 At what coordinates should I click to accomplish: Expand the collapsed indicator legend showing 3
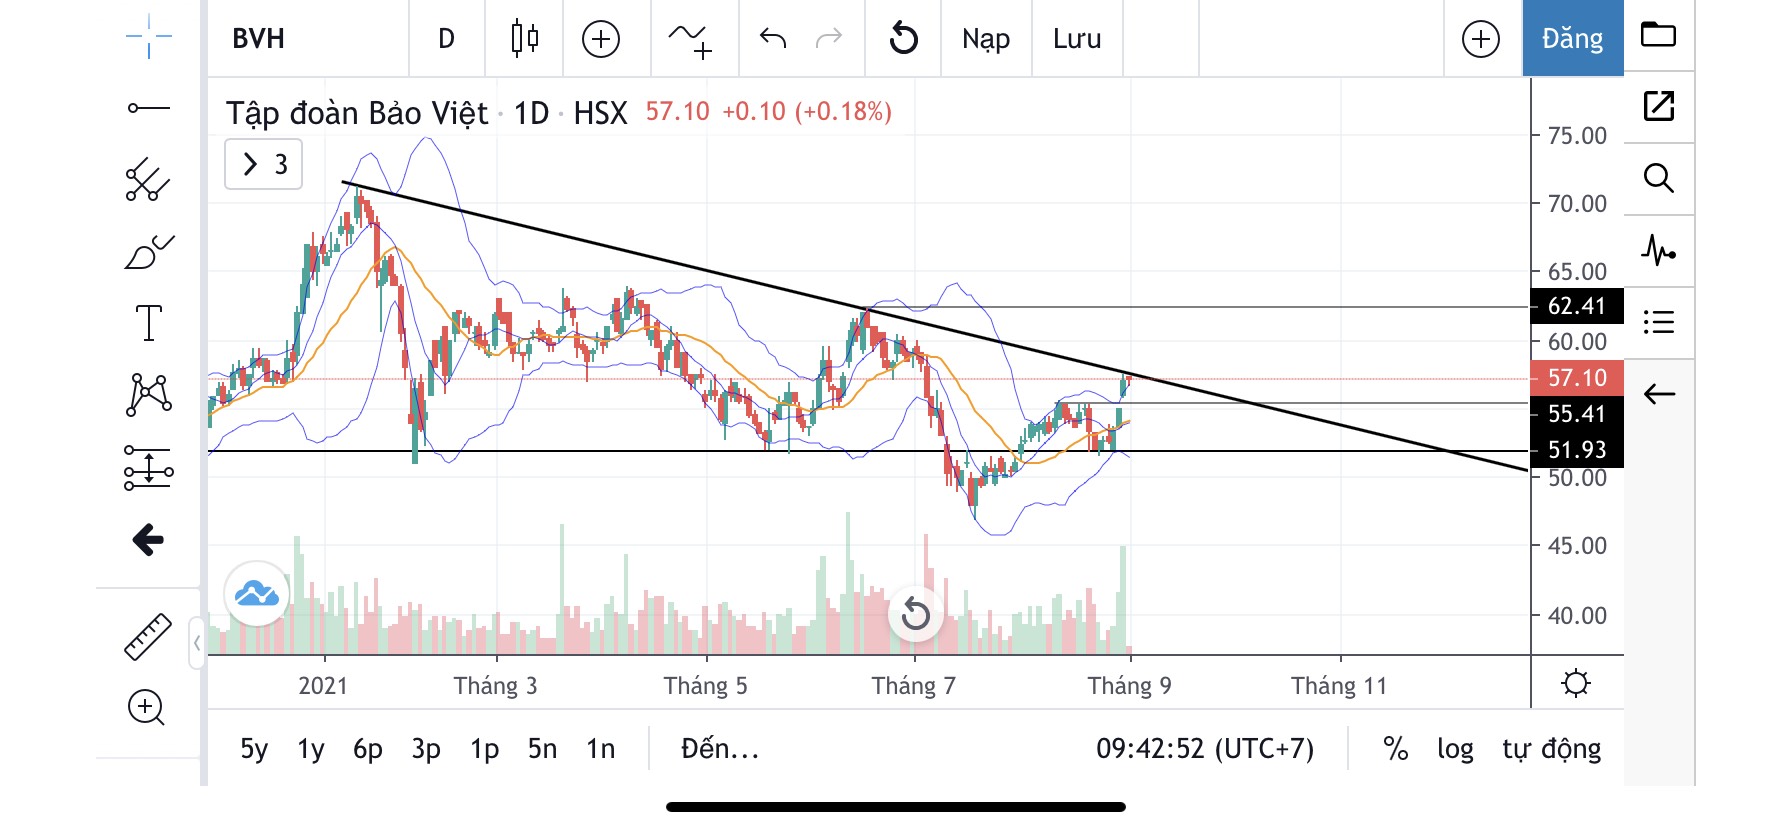(x=263, y=164)
